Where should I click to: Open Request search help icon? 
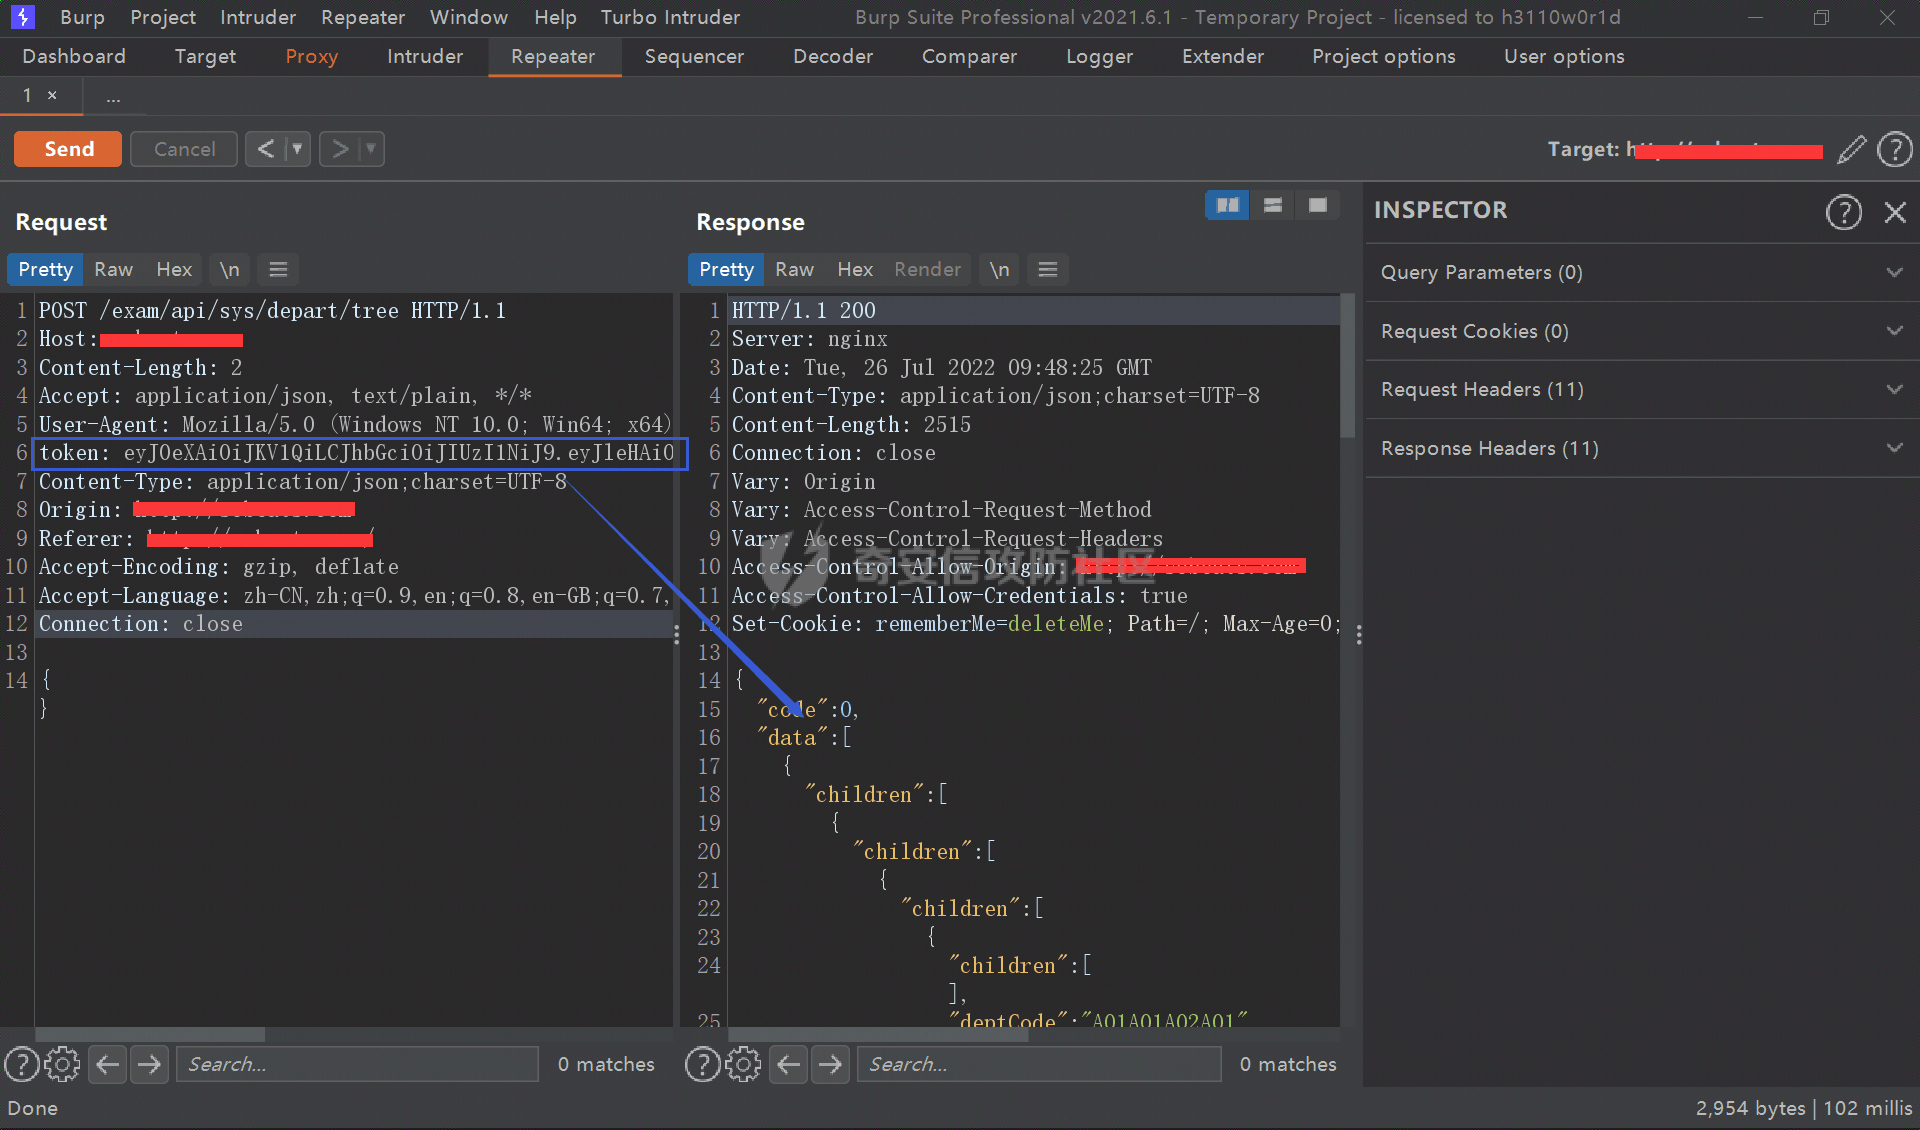22,1064
